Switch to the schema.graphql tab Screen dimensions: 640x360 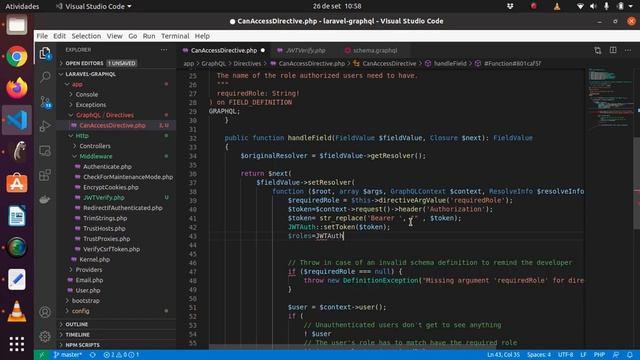click(x=374, y=50)
